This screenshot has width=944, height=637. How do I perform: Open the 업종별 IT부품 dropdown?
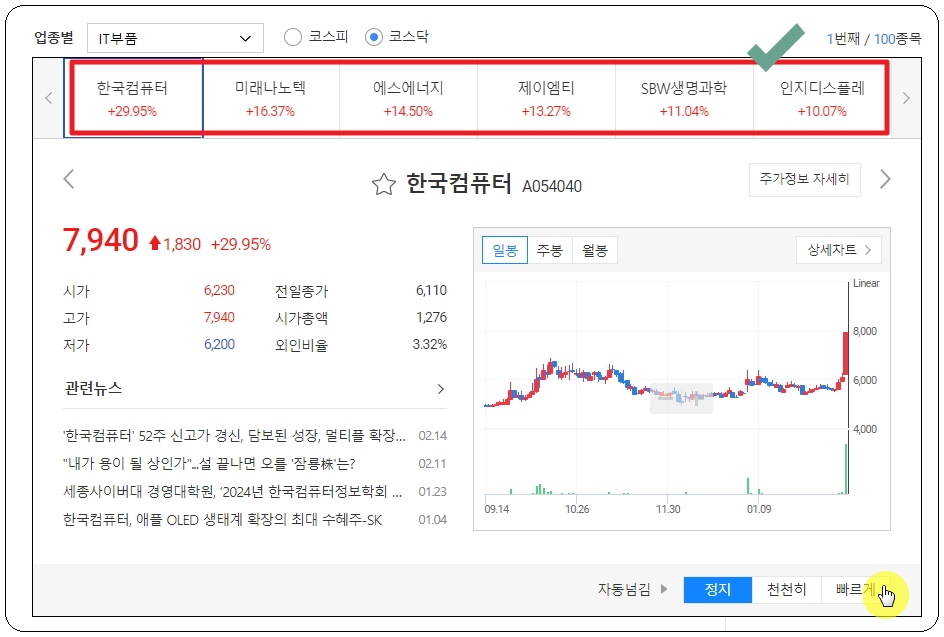[x=175, y=39]
